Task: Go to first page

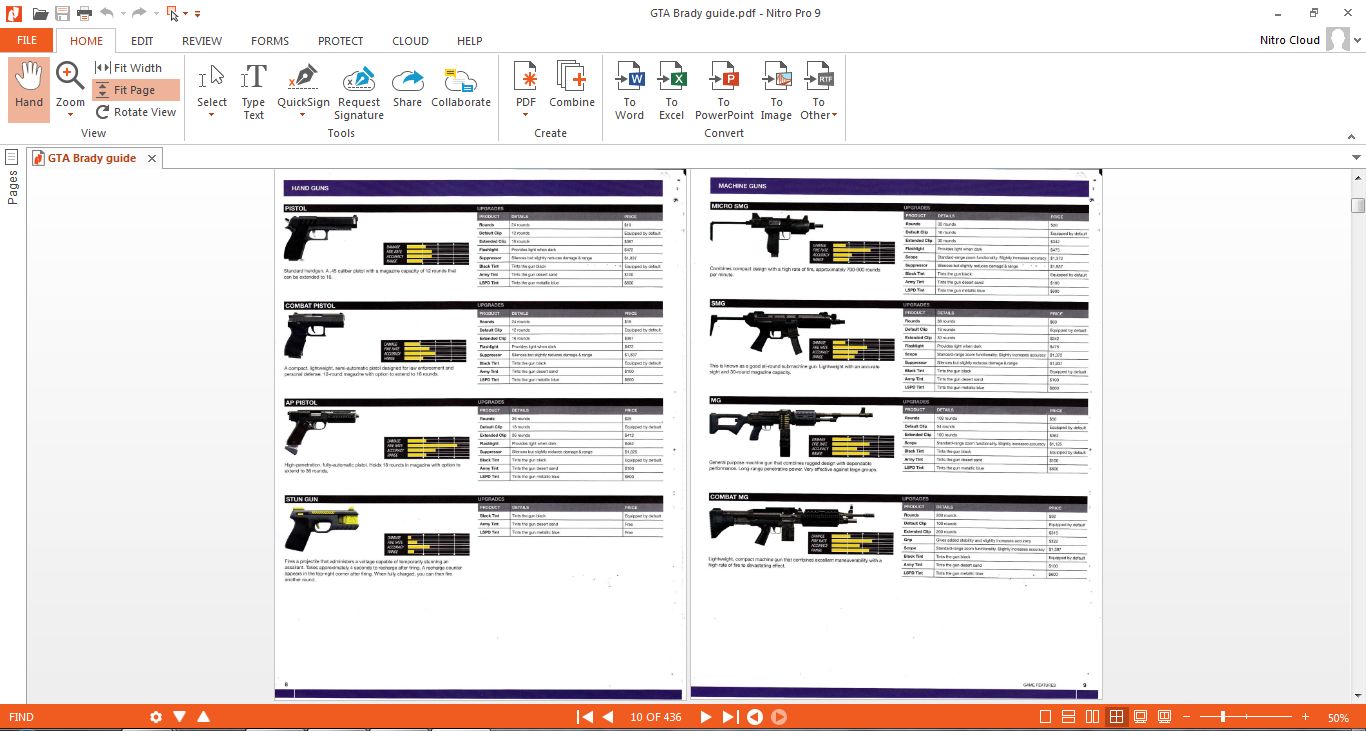Action: (586, 717)
